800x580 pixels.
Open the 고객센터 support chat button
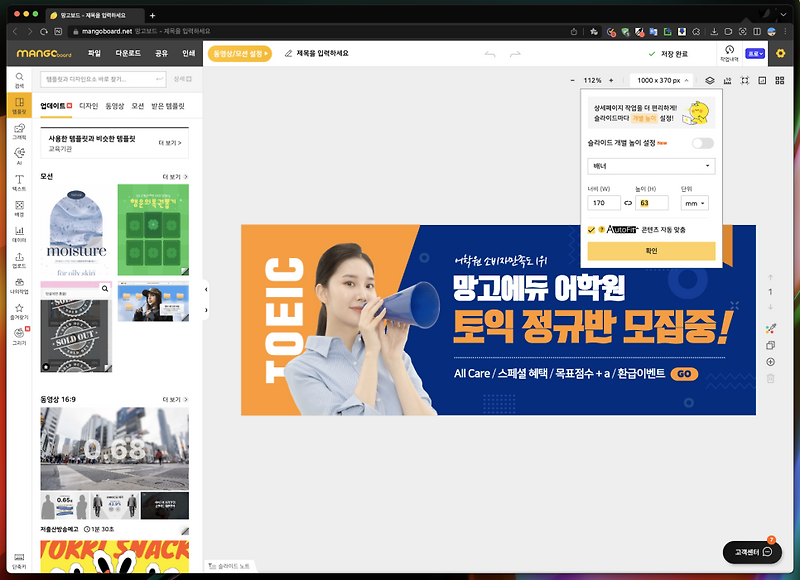(x=753, y=552)
